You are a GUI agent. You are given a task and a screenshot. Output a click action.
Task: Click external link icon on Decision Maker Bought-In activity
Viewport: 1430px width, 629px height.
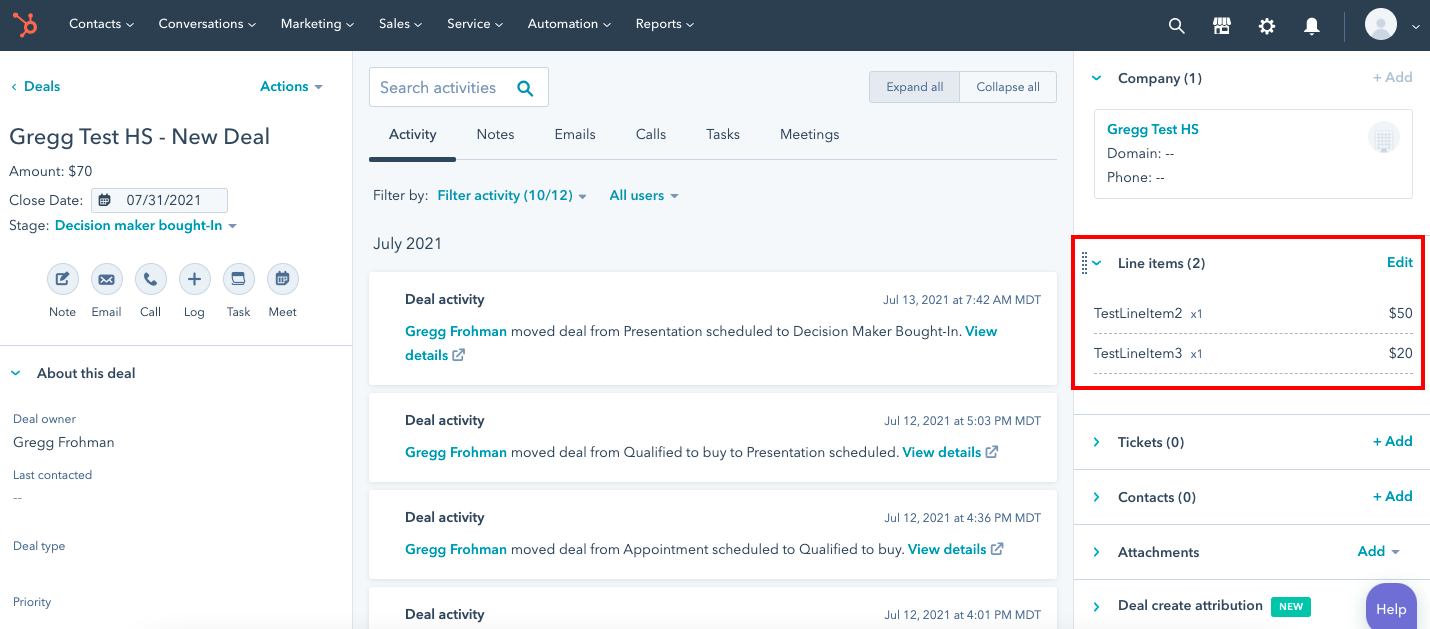coord(458,355)
